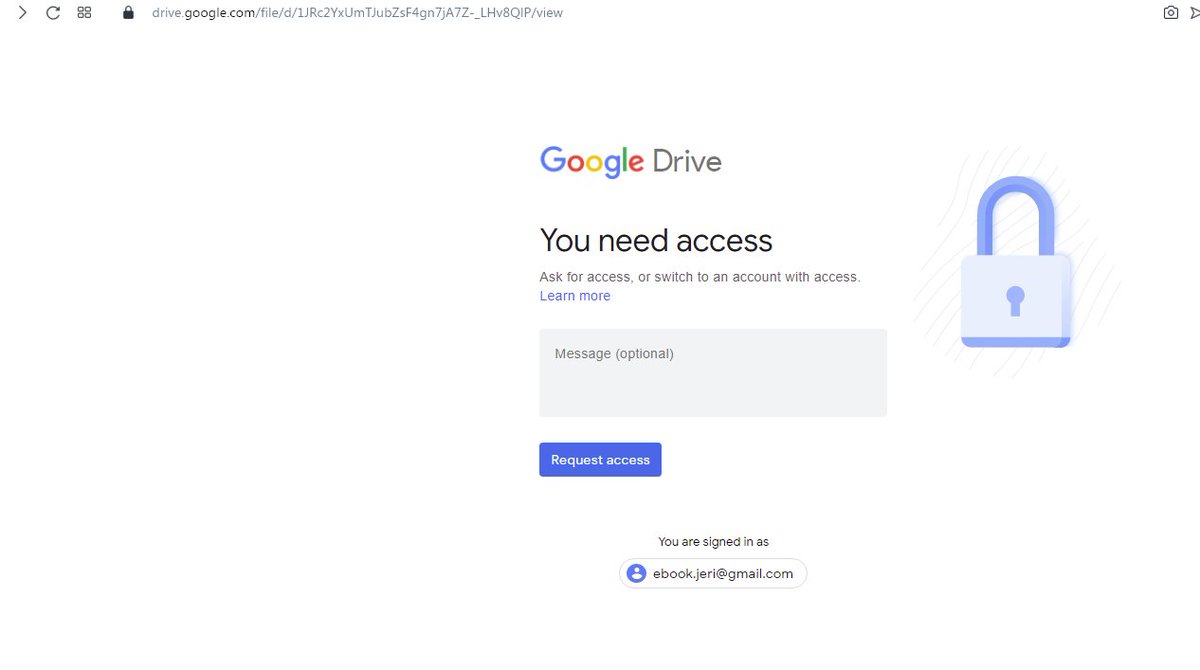Open the tab grid icon in browser toolbar
Screen dimensions: 1200x670
tap(85, 13)
